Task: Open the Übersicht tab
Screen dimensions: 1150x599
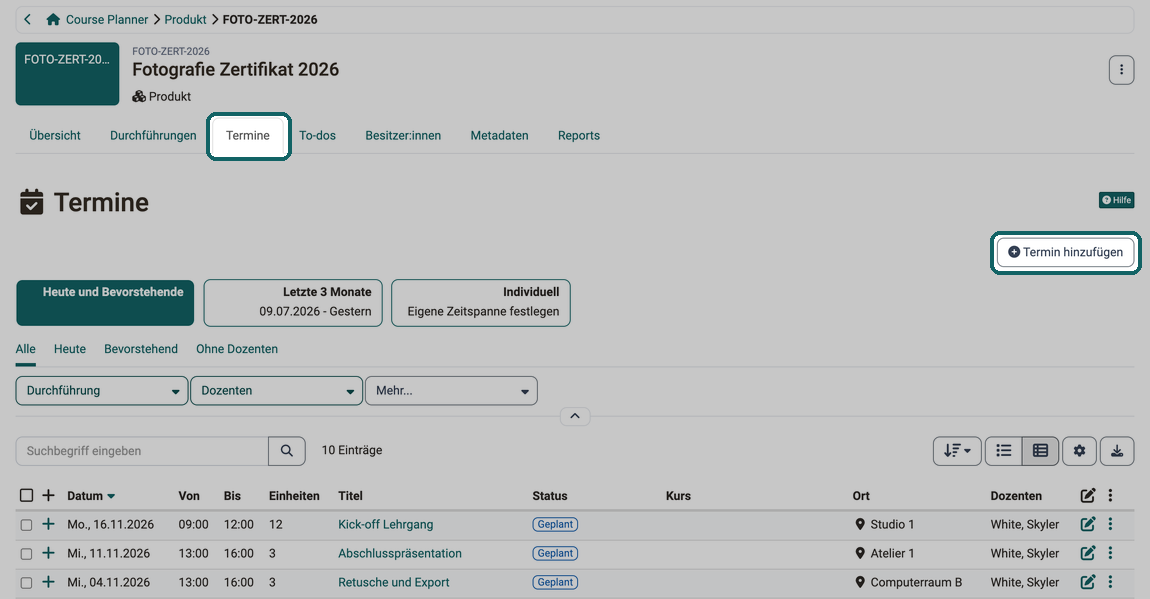Action: tap(55, 136)
